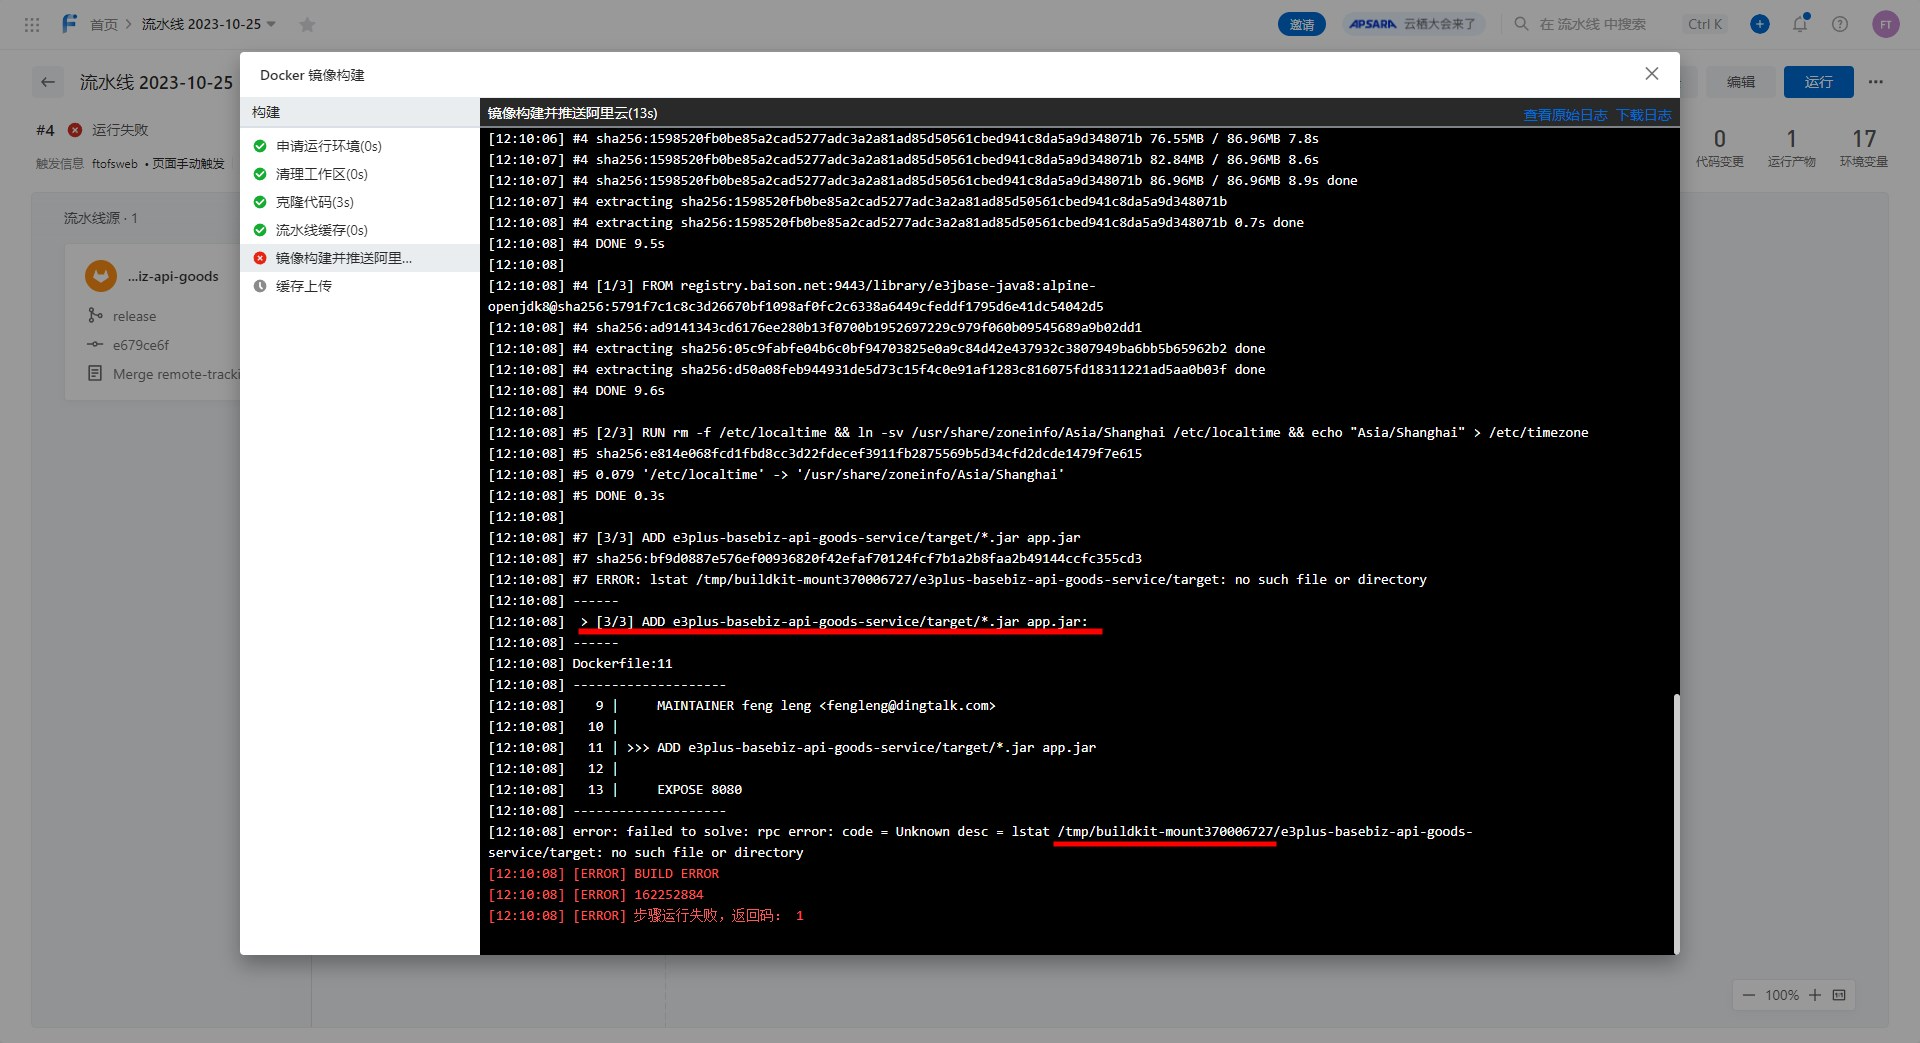Click the release branch label
This screenshot has width=1920, height=1043.
pyautogui.click(x=134, y=316)
